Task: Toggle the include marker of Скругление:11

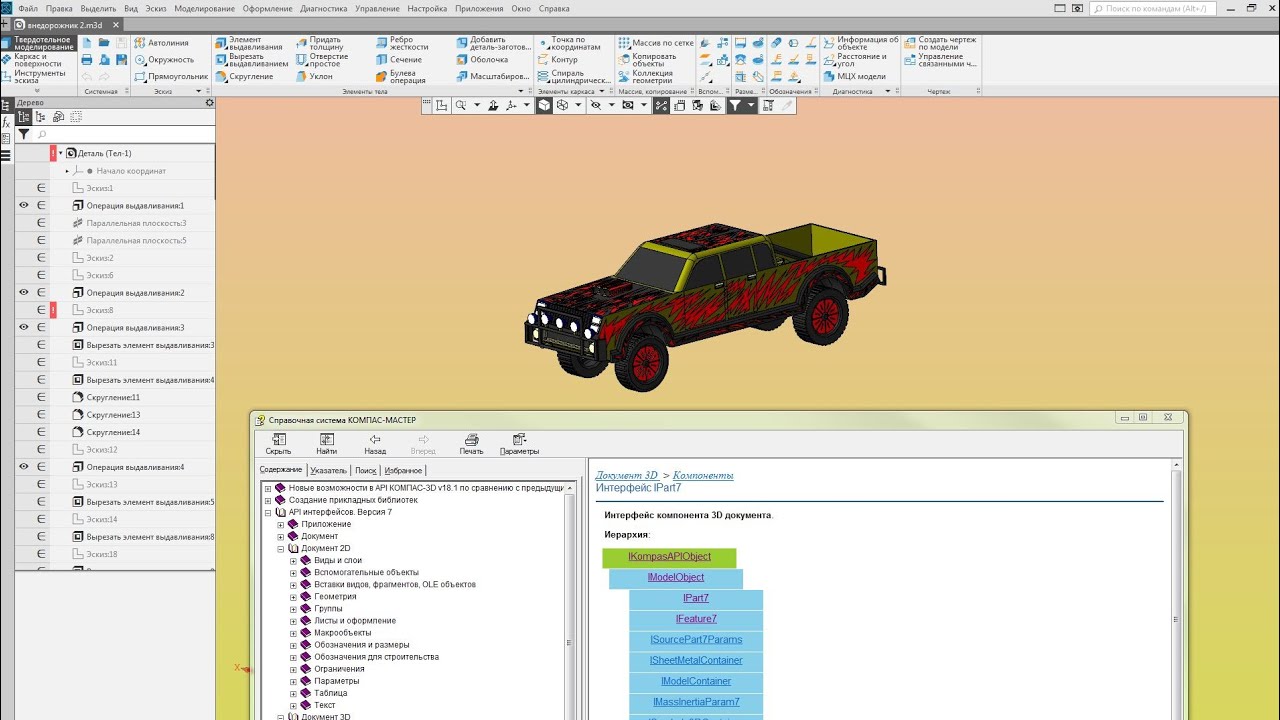Action: click(x=42, y=397)
